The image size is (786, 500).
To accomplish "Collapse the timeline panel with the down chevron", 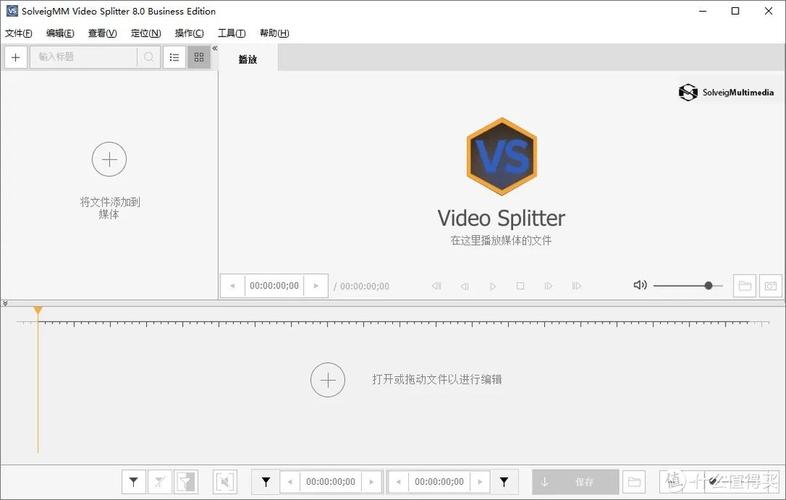I will point(5,303).
